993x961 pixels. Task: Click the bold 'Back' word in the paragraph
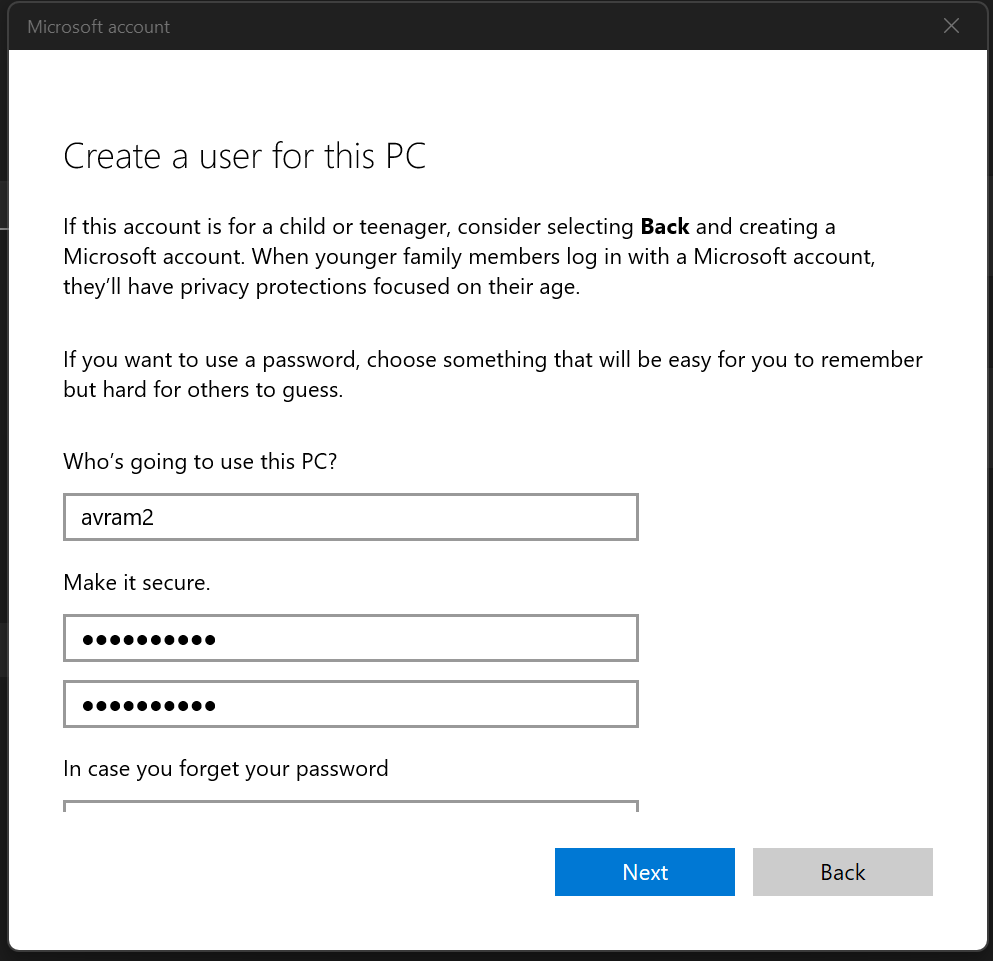pyautogui.click(x=665, y=226)
